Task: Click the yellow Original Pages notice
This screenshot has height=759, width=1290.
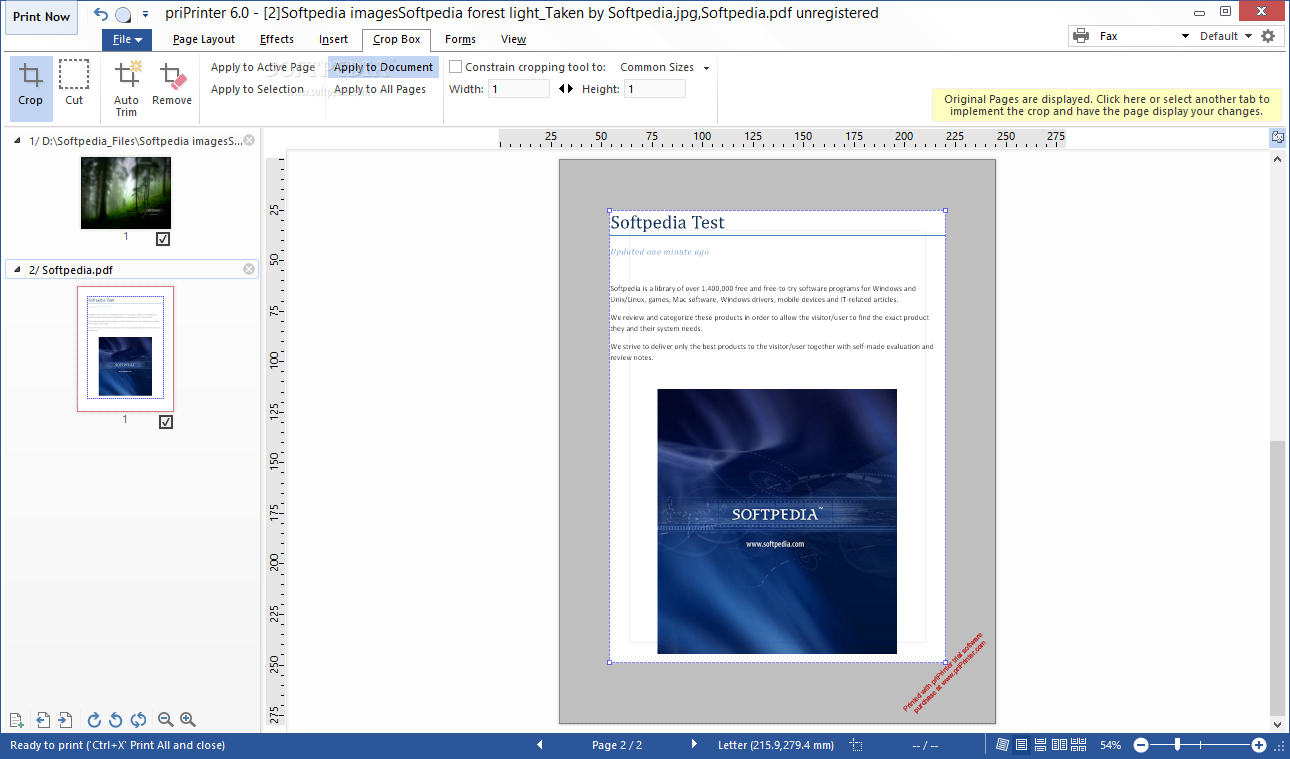Action: pyautogui.click(x=1107, y=105)
